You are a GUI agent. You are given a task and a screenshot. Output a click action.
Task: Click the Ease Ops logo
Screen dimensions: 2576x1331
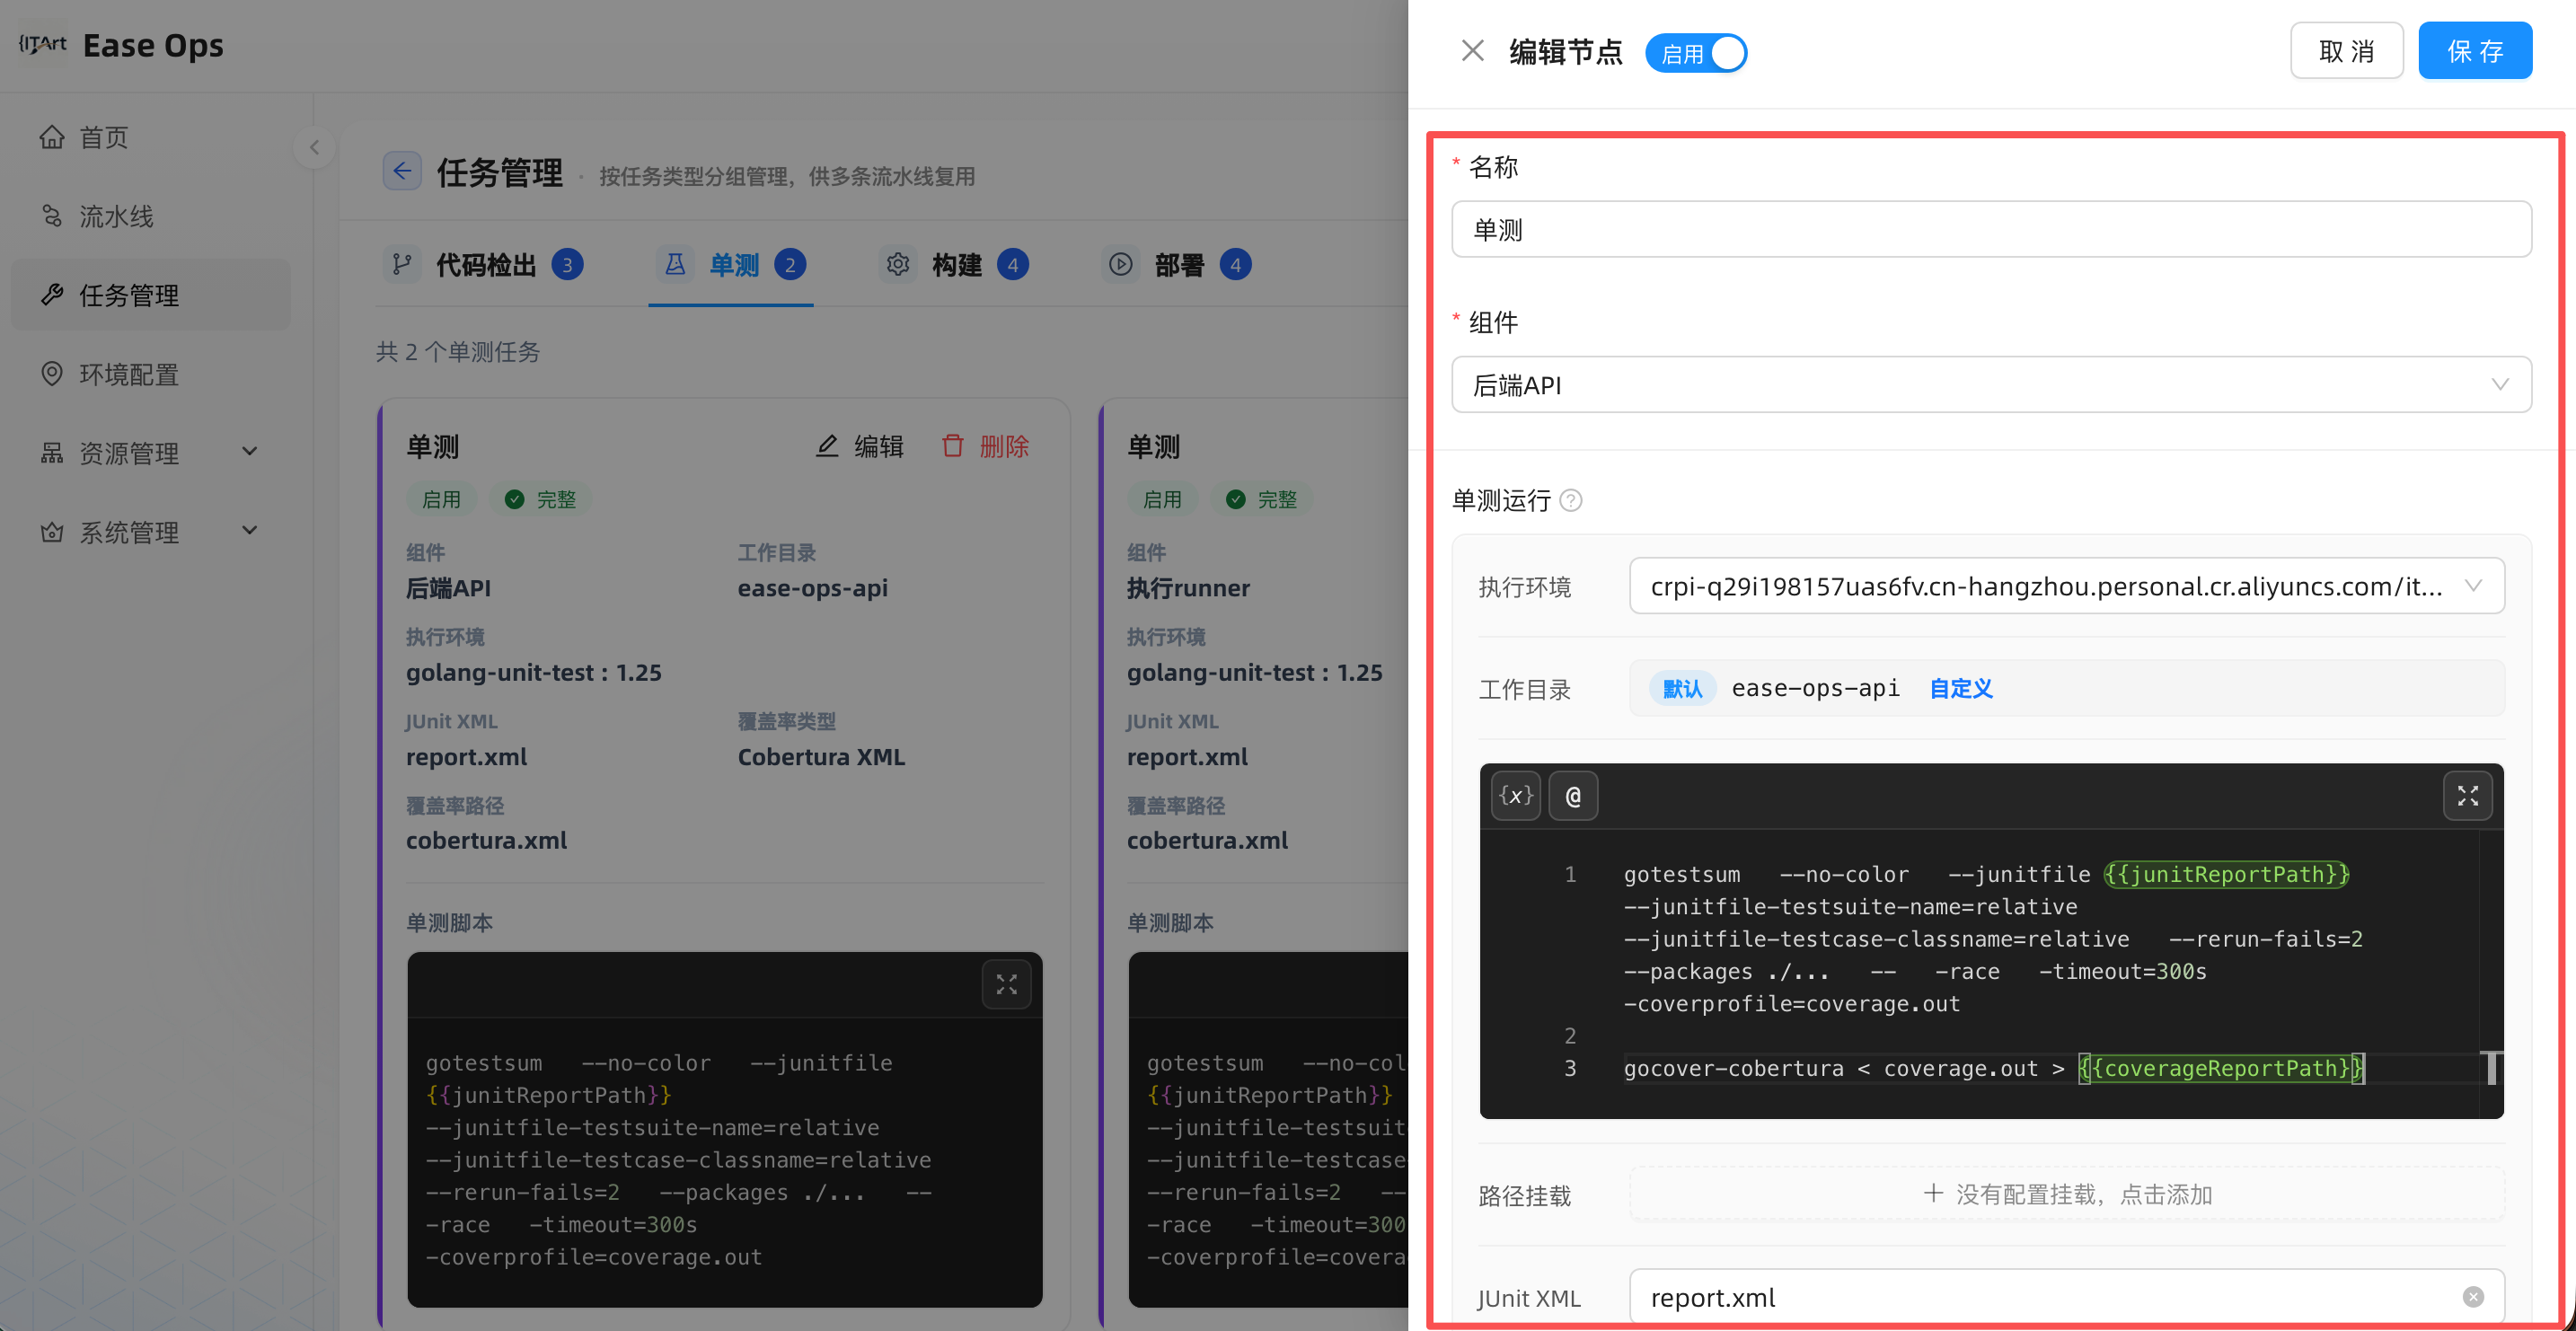121,45
